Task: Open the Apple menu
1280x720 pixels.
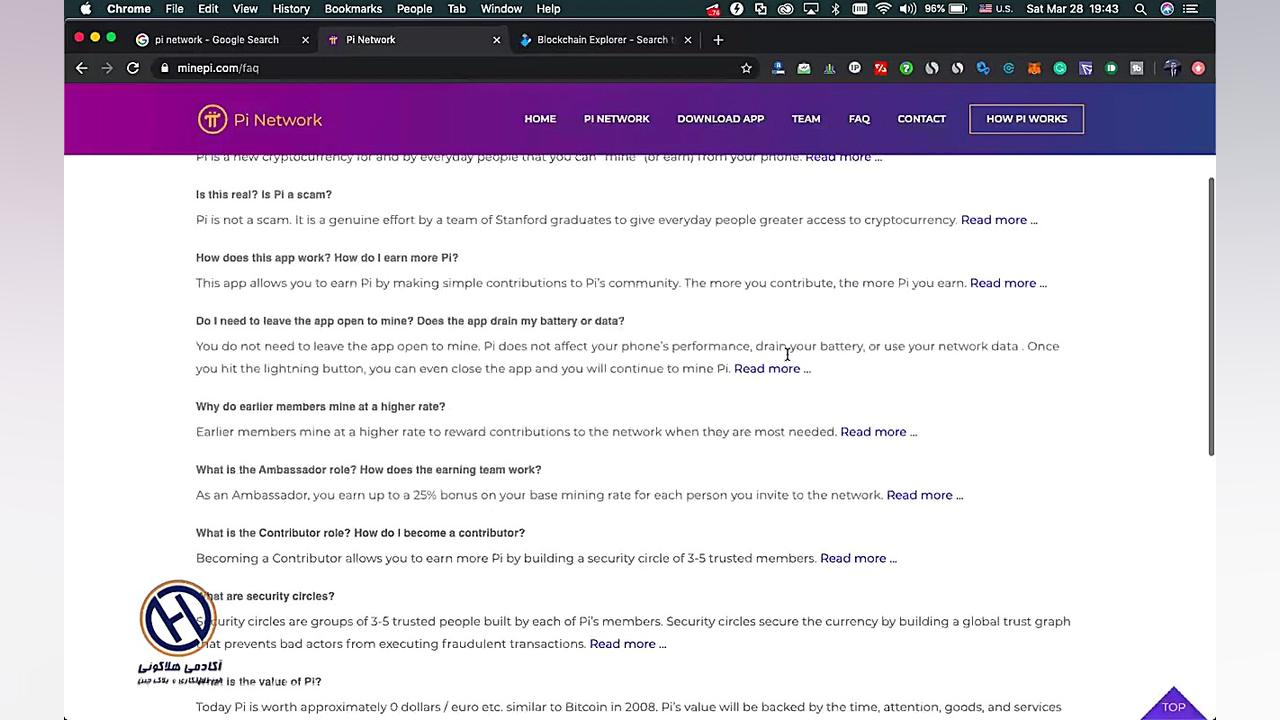Action: coord(85,9)
